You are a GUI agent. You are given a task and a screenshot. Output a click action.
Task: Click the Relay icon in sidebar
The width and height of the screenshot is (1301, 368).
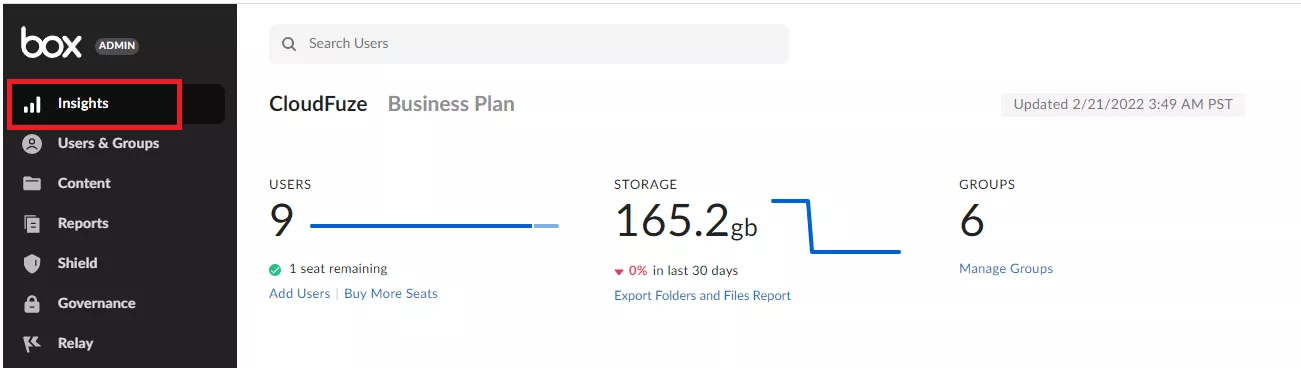[32, 343]
